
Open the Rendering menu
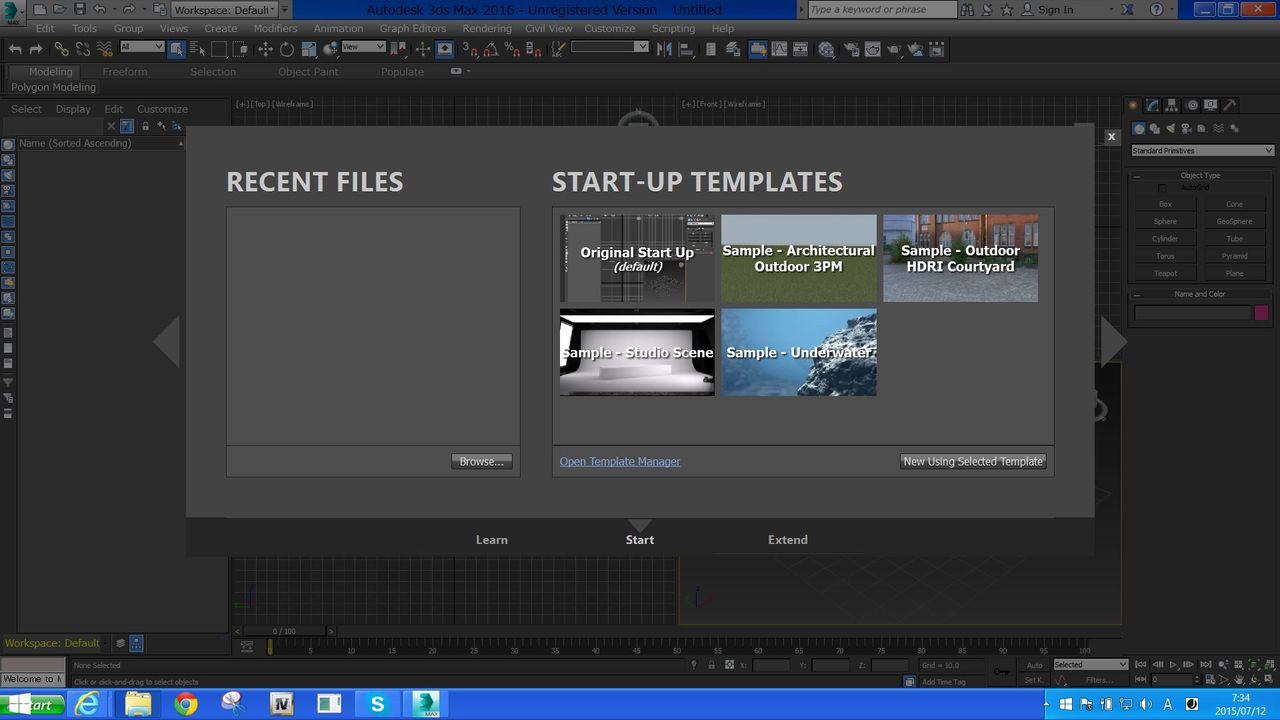coord(487,28)
